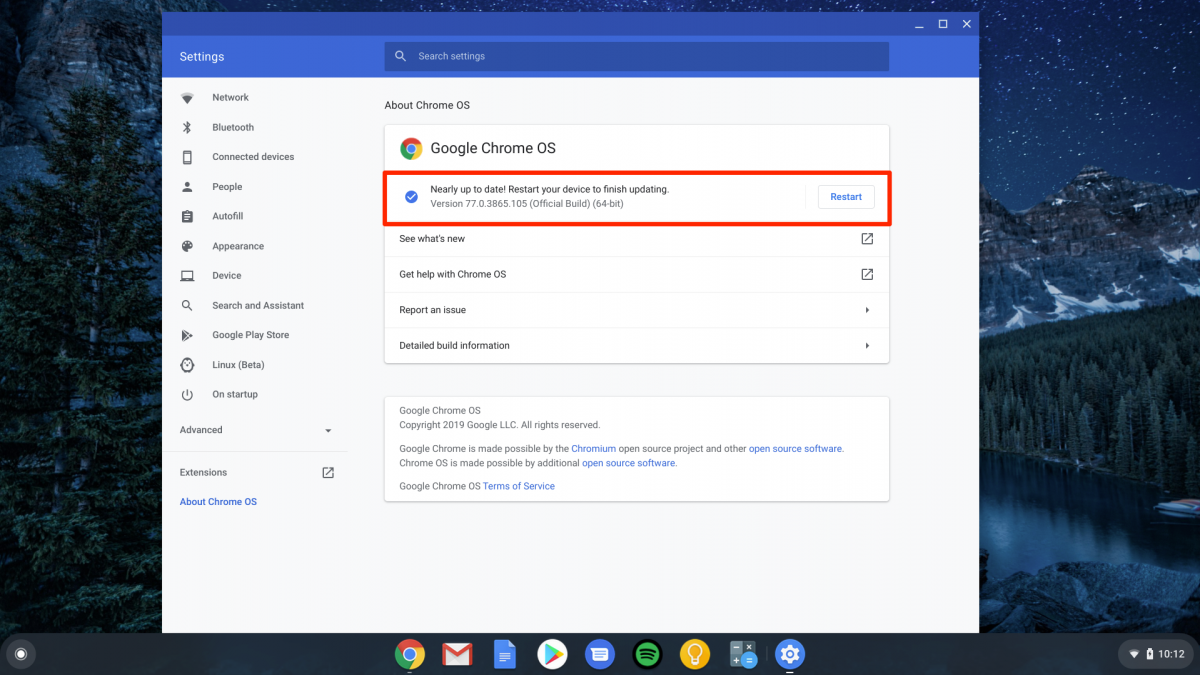
Task: Click the Restart button to finish updating
Action: pos(845,197)
